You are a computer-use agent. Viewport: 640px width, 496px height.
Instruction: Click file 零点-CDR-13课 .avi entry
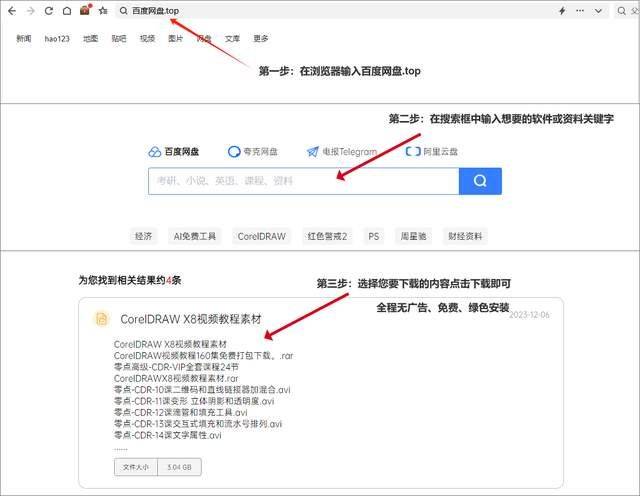pyautogui.click(x=198, y=424)
